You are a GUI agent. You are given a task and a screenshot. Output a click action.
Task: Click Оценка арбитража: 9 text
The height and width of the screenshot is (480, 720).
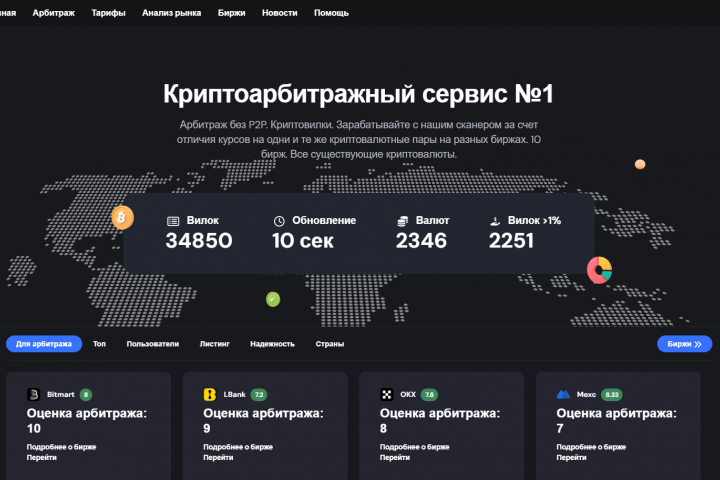click(264, 421)
